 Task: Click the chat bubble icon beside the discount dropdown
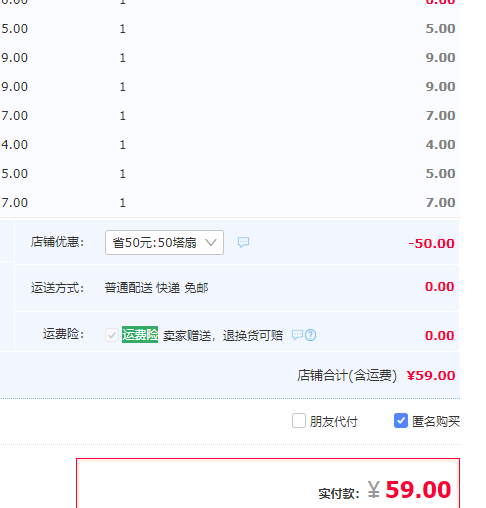243,242
